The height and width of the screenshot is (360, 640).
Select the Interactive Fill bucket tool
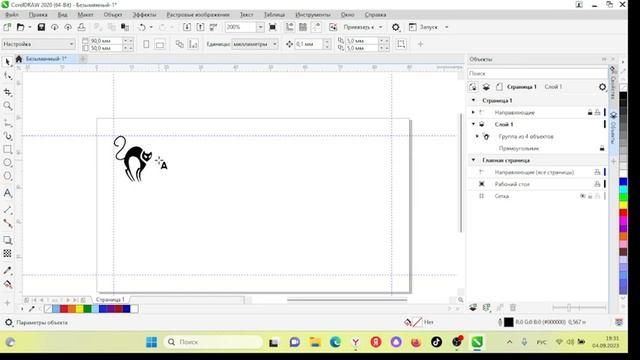[x=7, y=284]
